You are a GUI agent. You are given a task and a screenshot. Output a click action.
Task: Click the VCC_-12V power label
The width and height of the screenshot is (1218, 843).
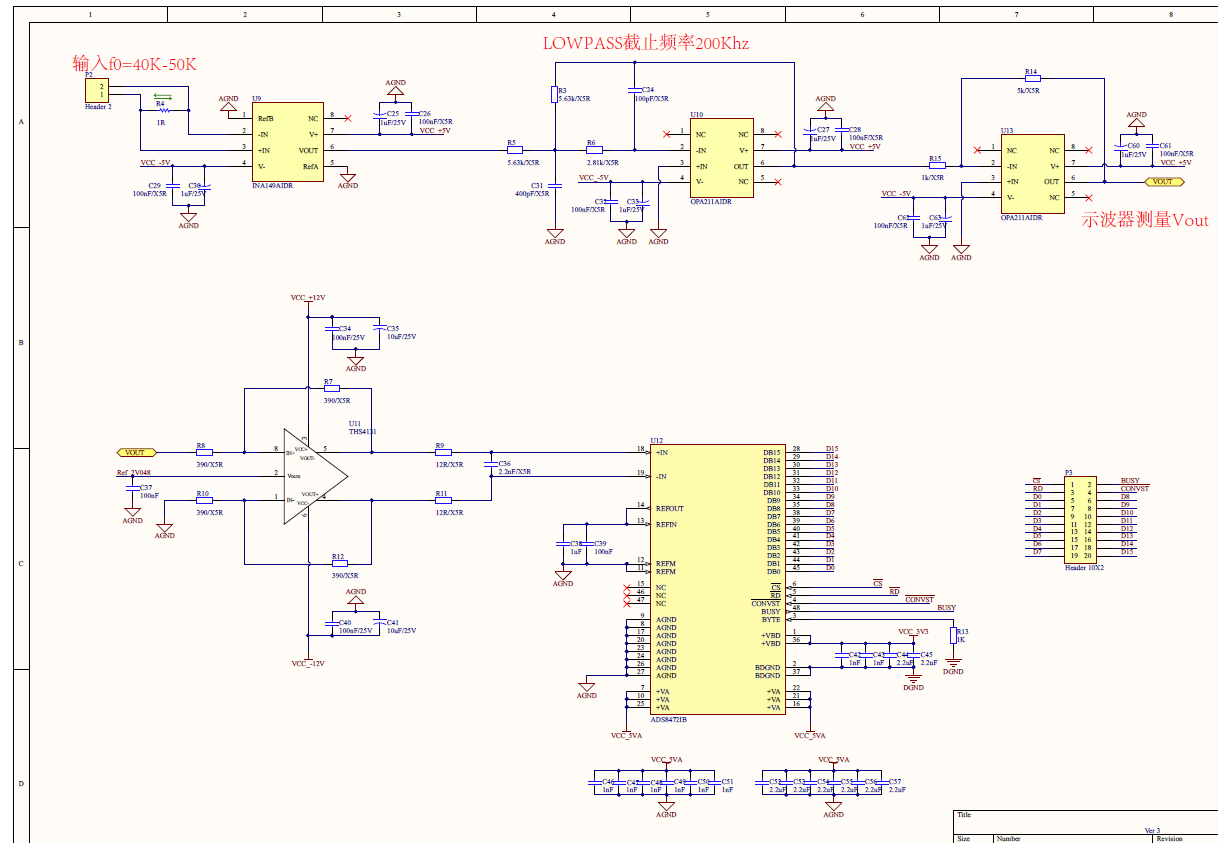(x=307, y=664)
